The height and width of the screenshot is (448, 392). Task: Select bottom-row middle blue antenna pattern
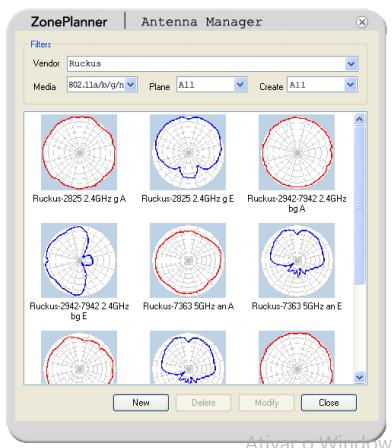click(x=188, y=357)
